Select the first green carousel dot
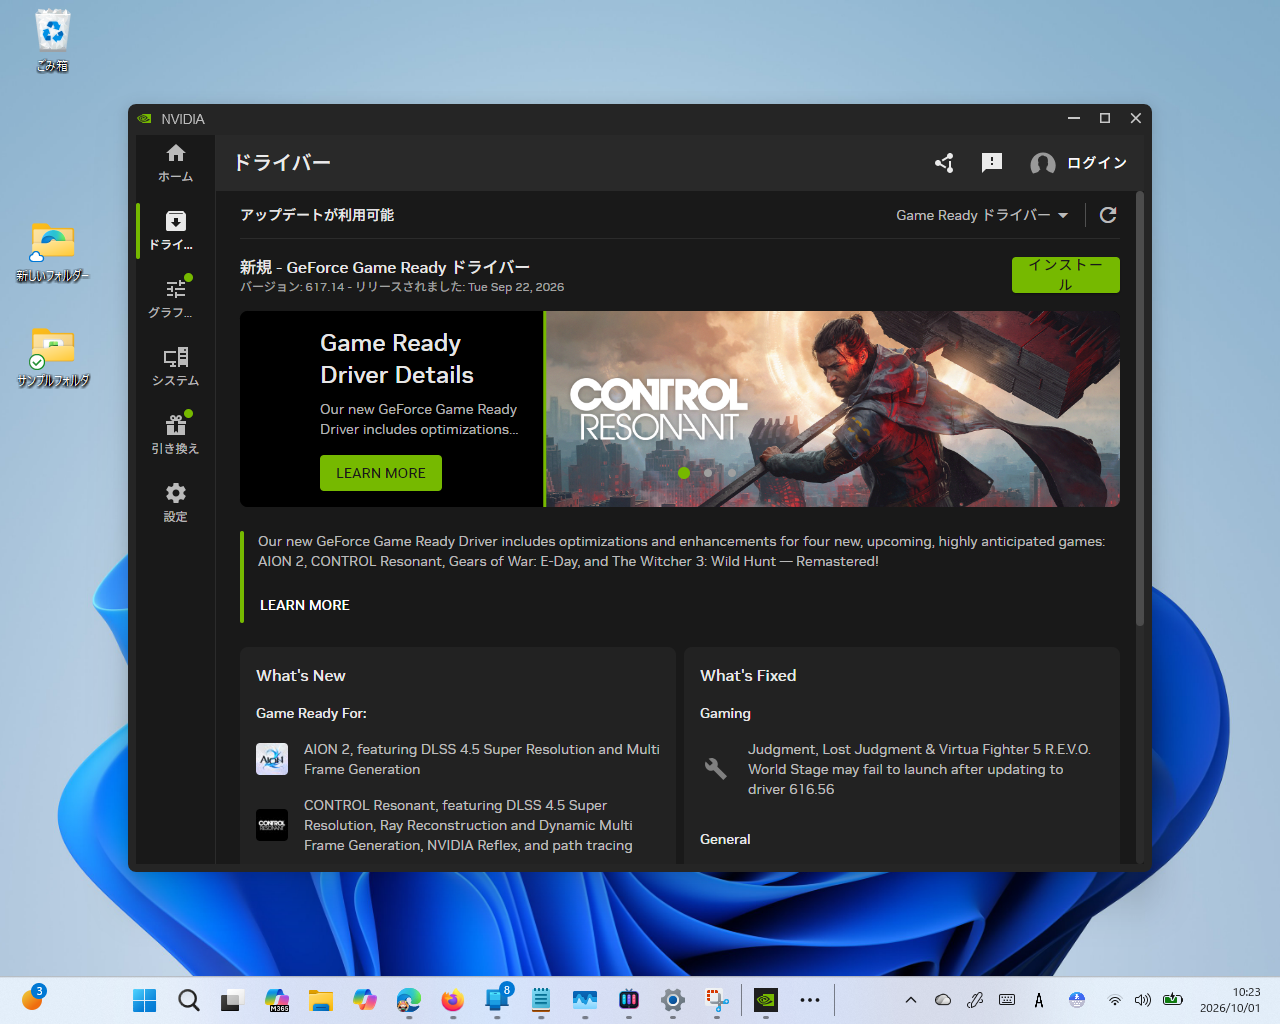 (684, 473)
